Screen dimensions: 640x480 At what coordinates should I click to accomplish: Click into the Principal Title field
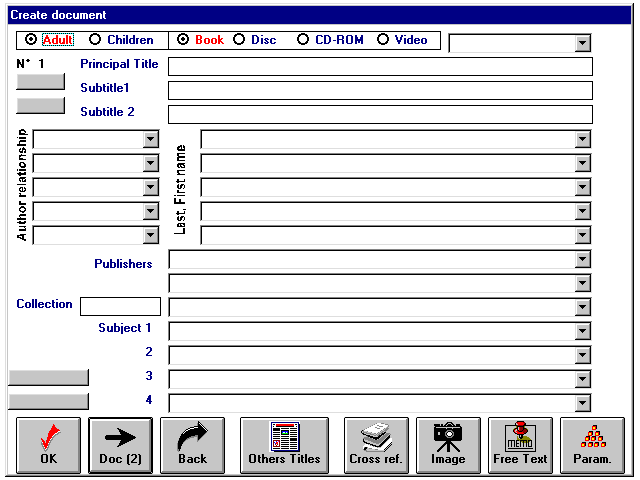pos(380,67)
